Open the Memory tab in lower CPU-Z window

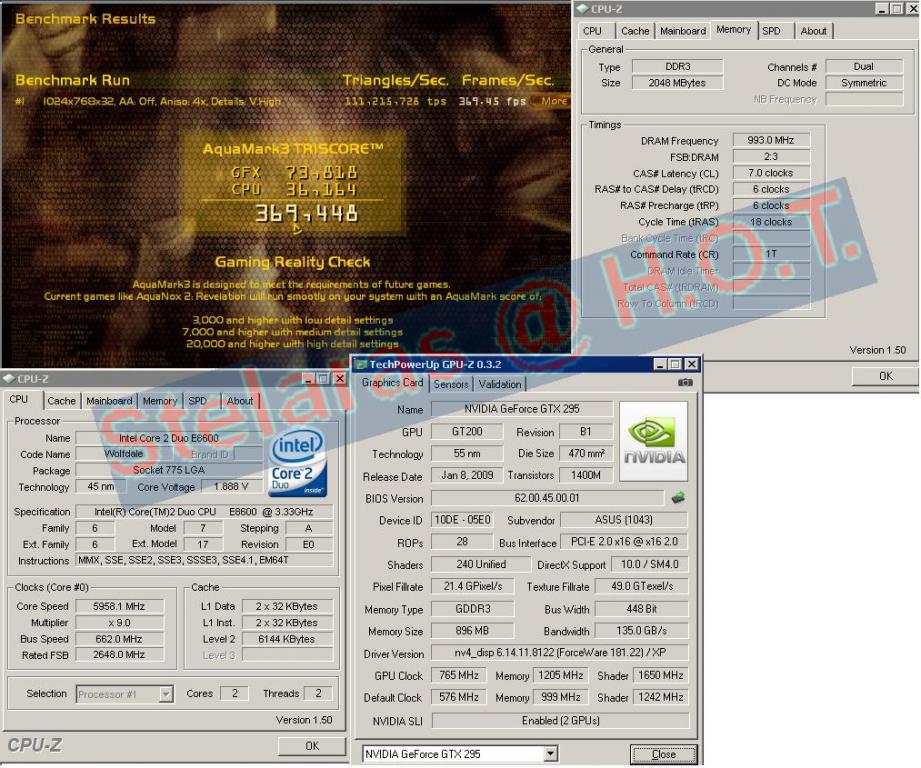159,400
